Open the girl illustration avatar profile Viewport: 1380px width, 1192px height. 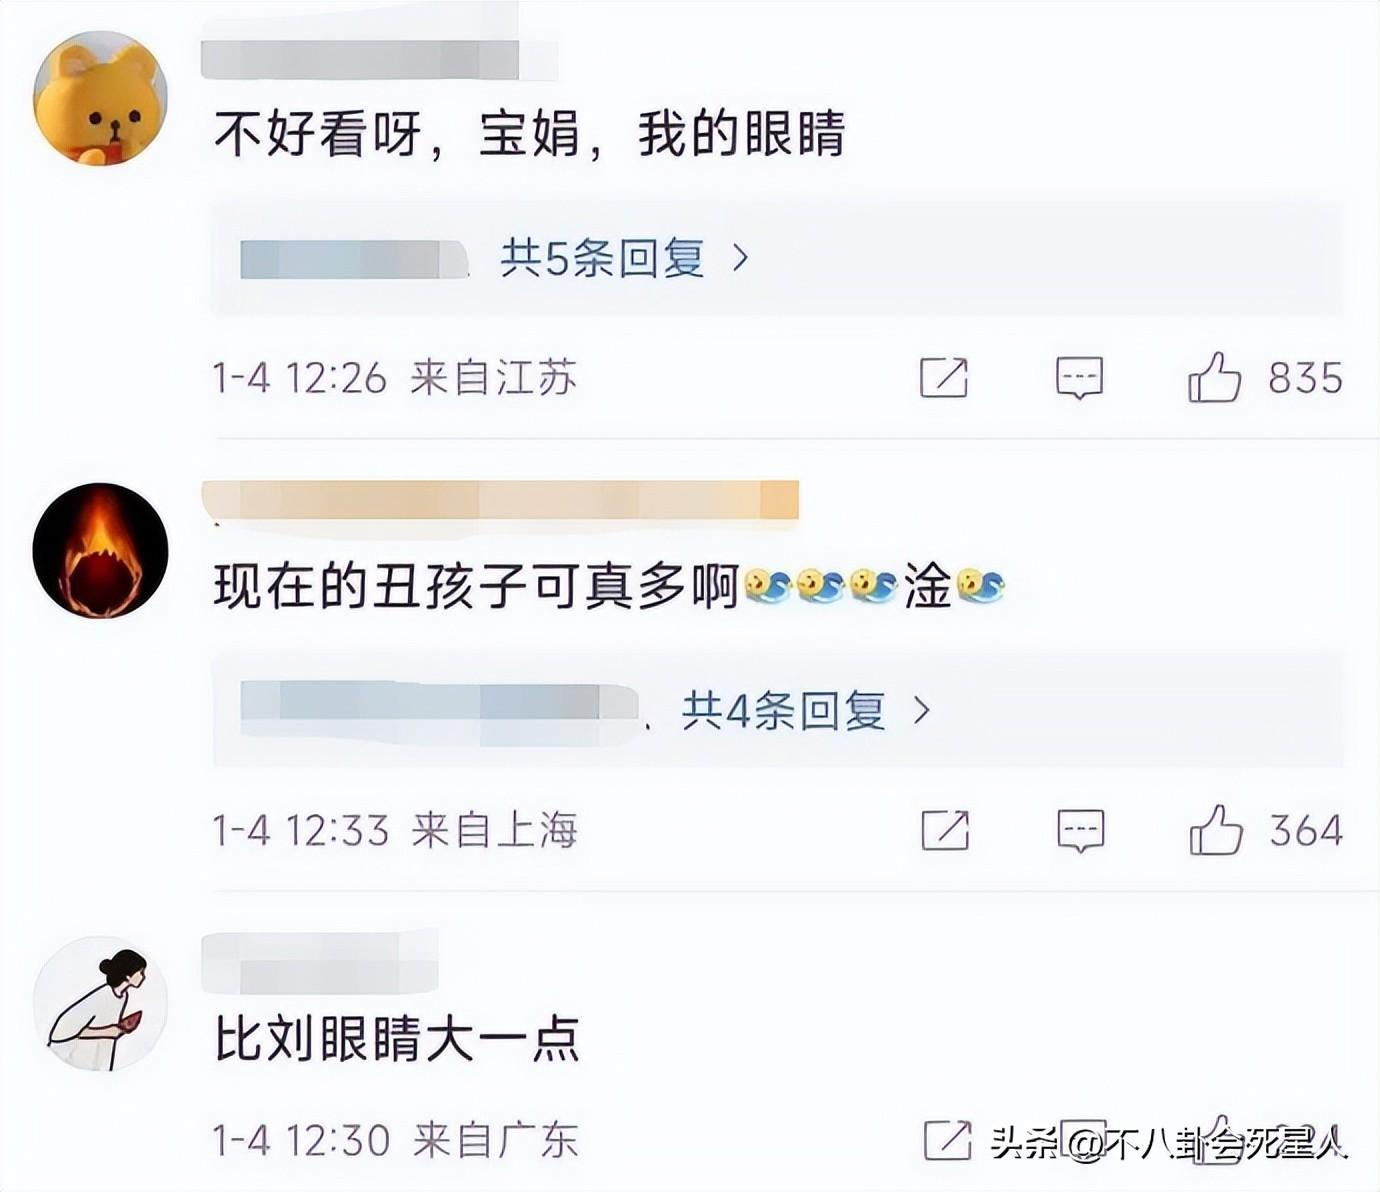tap(100, 1003)
